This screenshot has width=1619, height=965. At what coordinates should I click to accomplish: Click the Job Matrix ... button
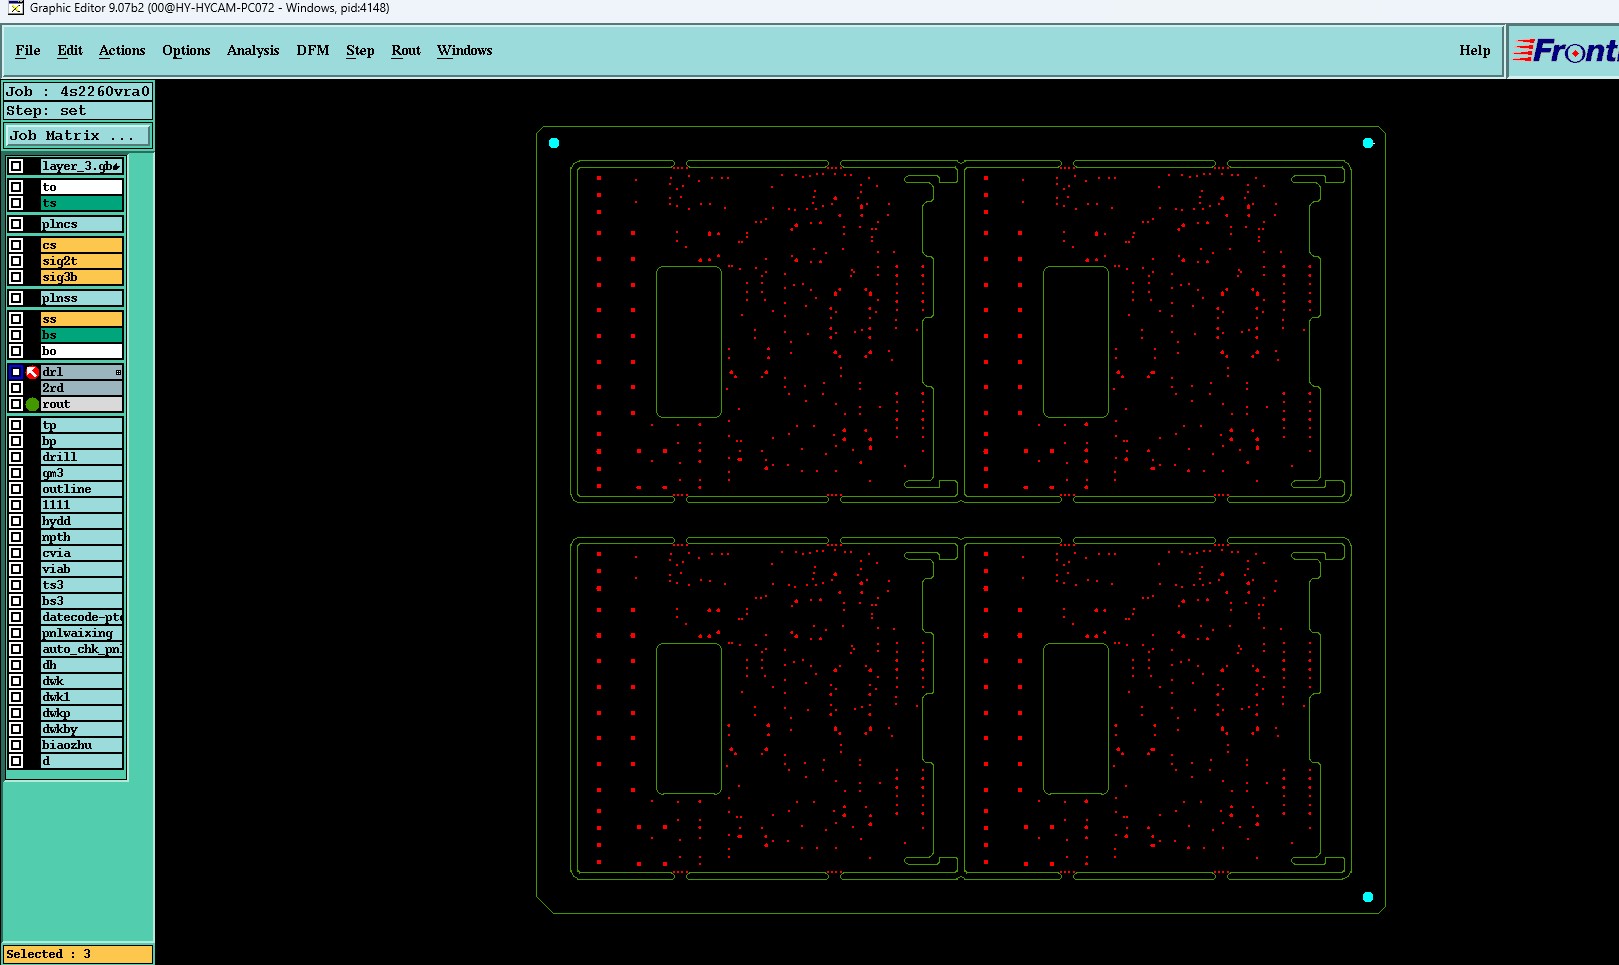click(79, 135)
